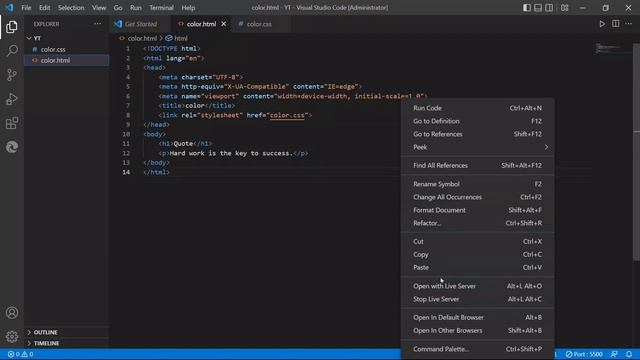Click the Port : 5500 status item

pos(584,354)
